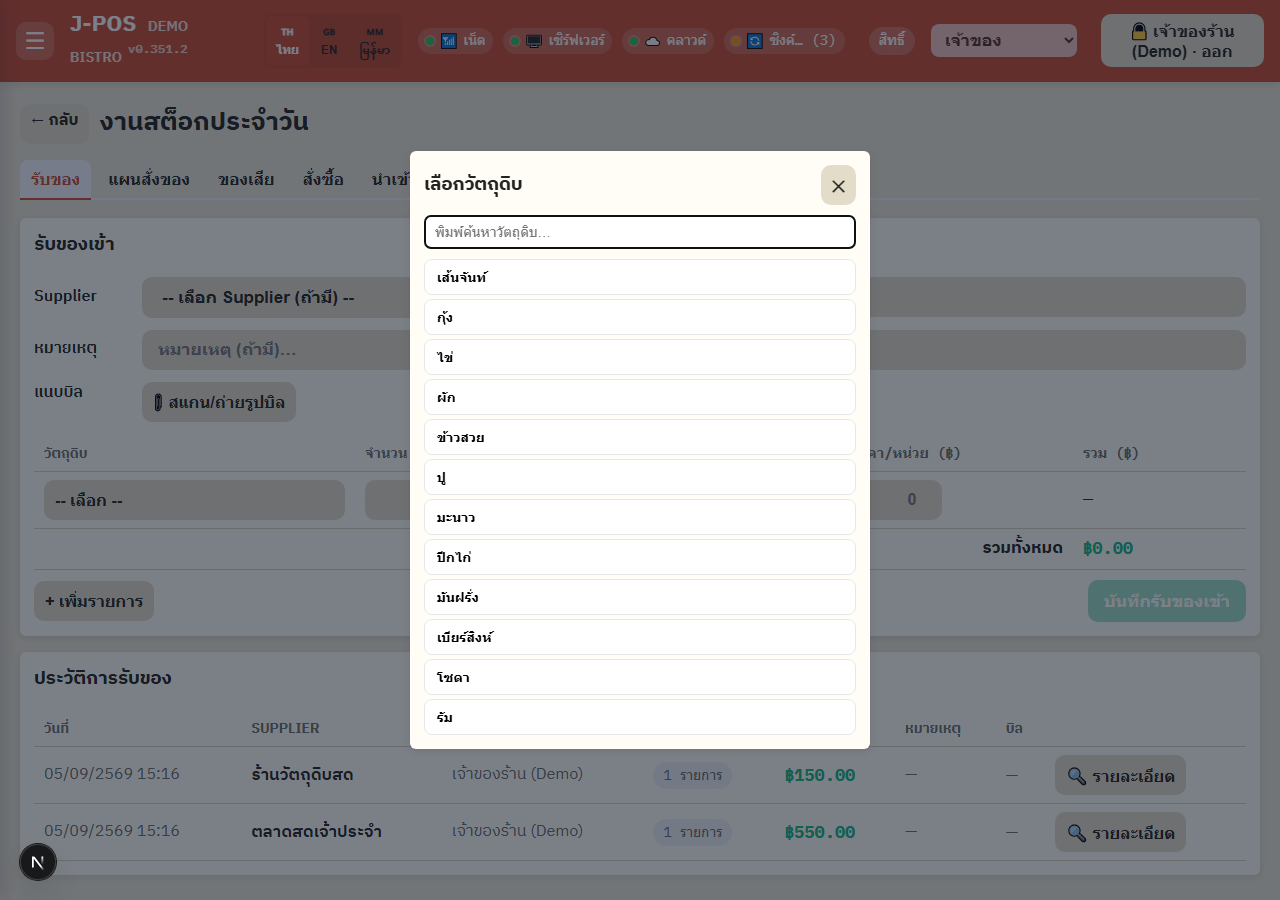Switch to the รับของ tab
Screen dimensions: 1280x900
click(x=55, y=180)
